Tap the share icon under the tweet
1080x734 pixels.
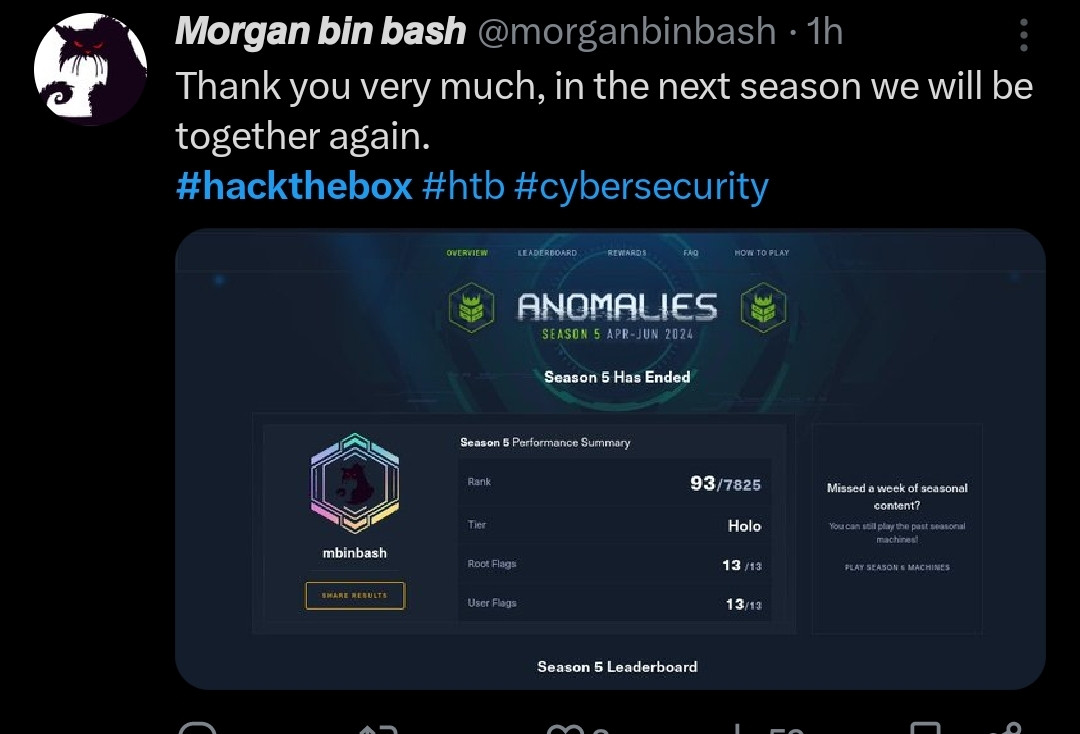(1010, 729)
